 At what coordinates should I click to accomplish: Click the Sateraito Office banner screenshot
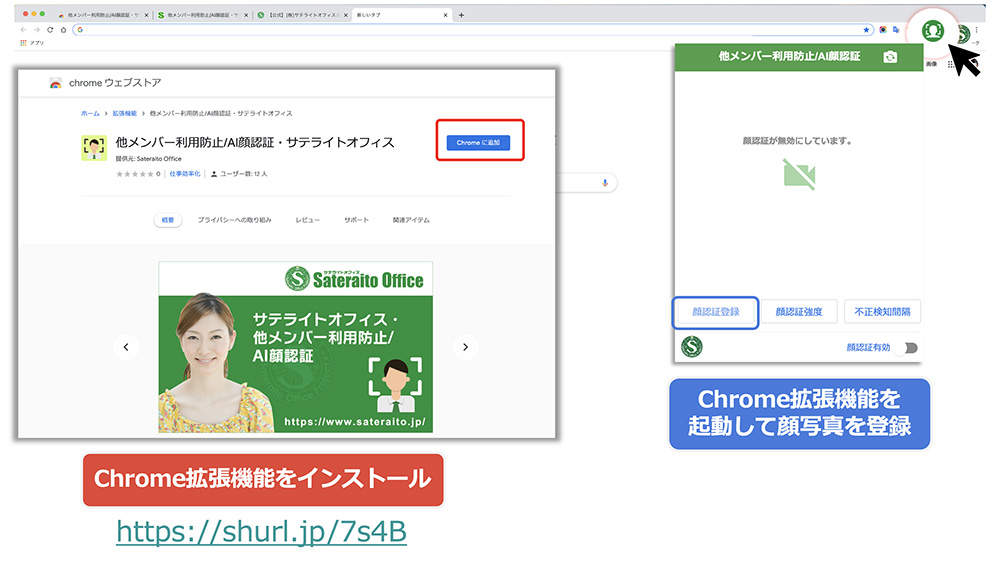[x=296, y=347]
